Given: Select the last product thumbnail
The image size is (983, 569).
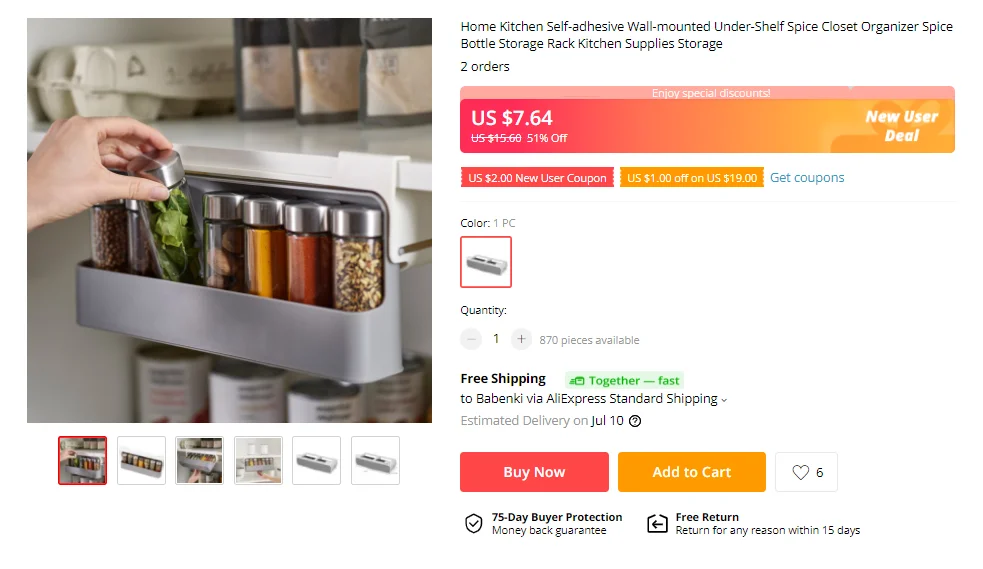Looking at the screenshot, I should (x=375, y=460).
